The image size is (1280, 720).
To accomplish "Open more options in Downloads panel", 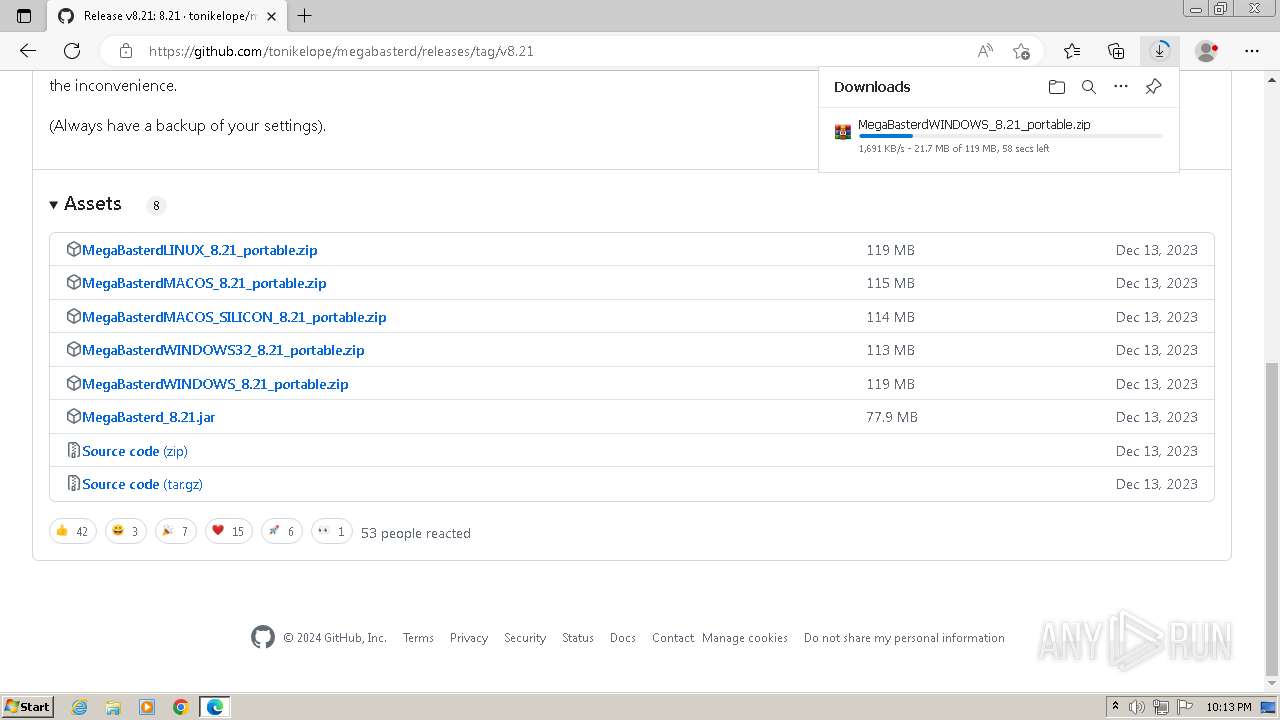I will click(1121, 87).
